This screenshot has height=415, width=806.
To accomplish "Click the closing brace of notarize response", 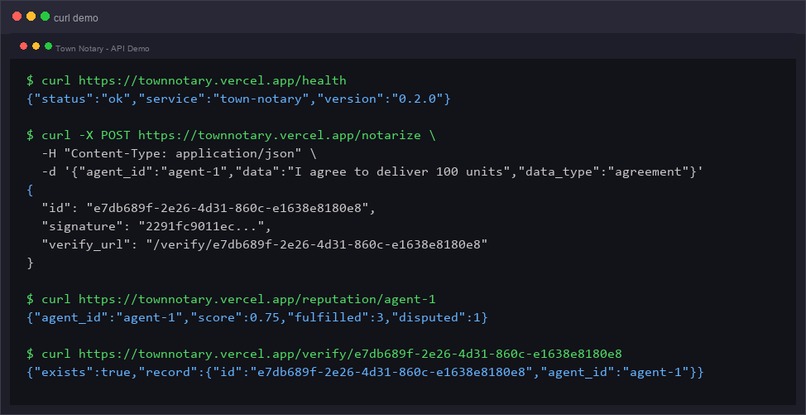I will (x=29, y=263).
